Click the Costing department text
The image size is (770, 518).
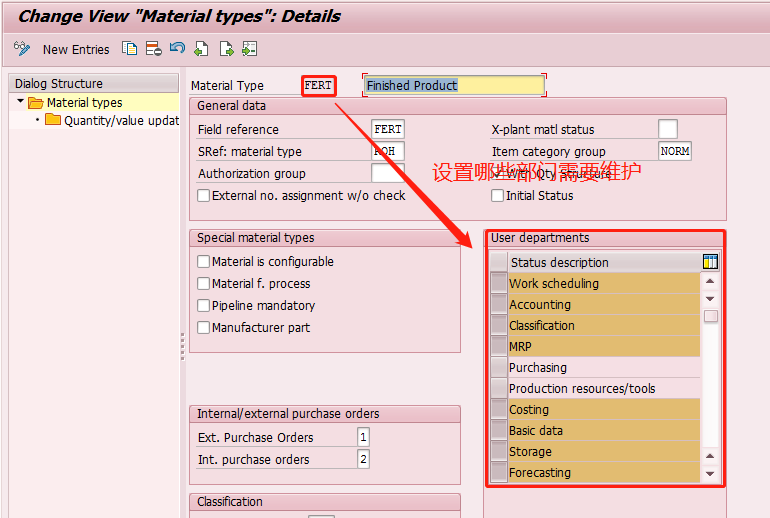pos(529,409)
